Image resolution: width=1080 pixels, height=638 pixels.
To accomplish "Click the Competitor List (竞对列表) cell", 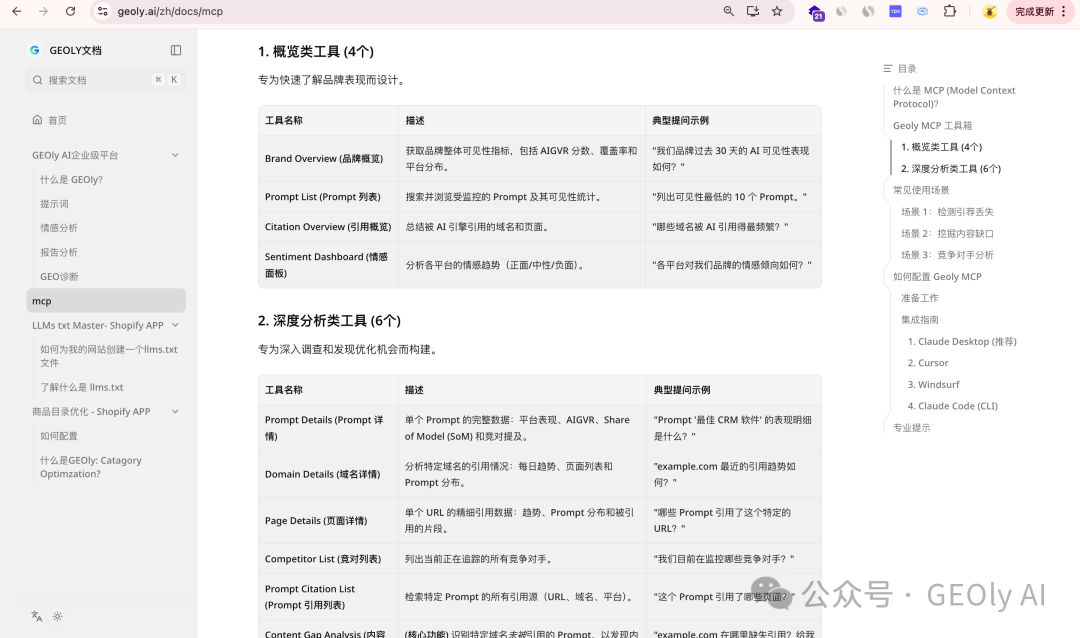I will (329, 559).
